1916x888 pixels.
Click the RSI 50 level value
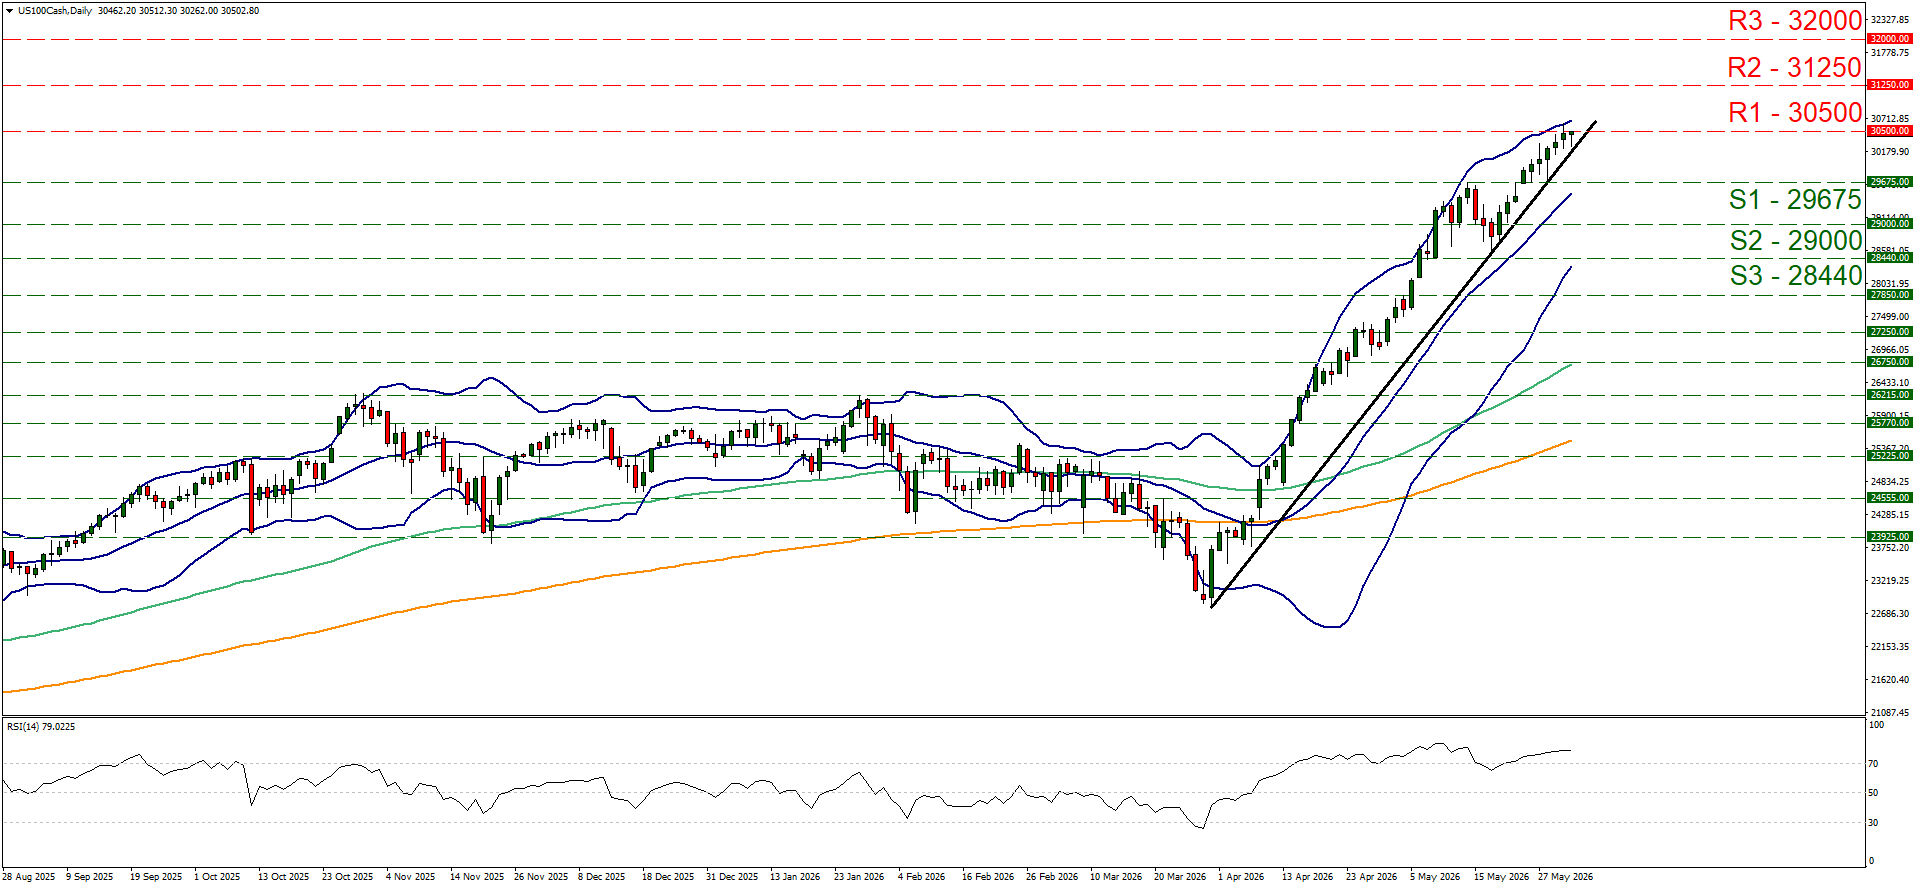coord(1875,793)
